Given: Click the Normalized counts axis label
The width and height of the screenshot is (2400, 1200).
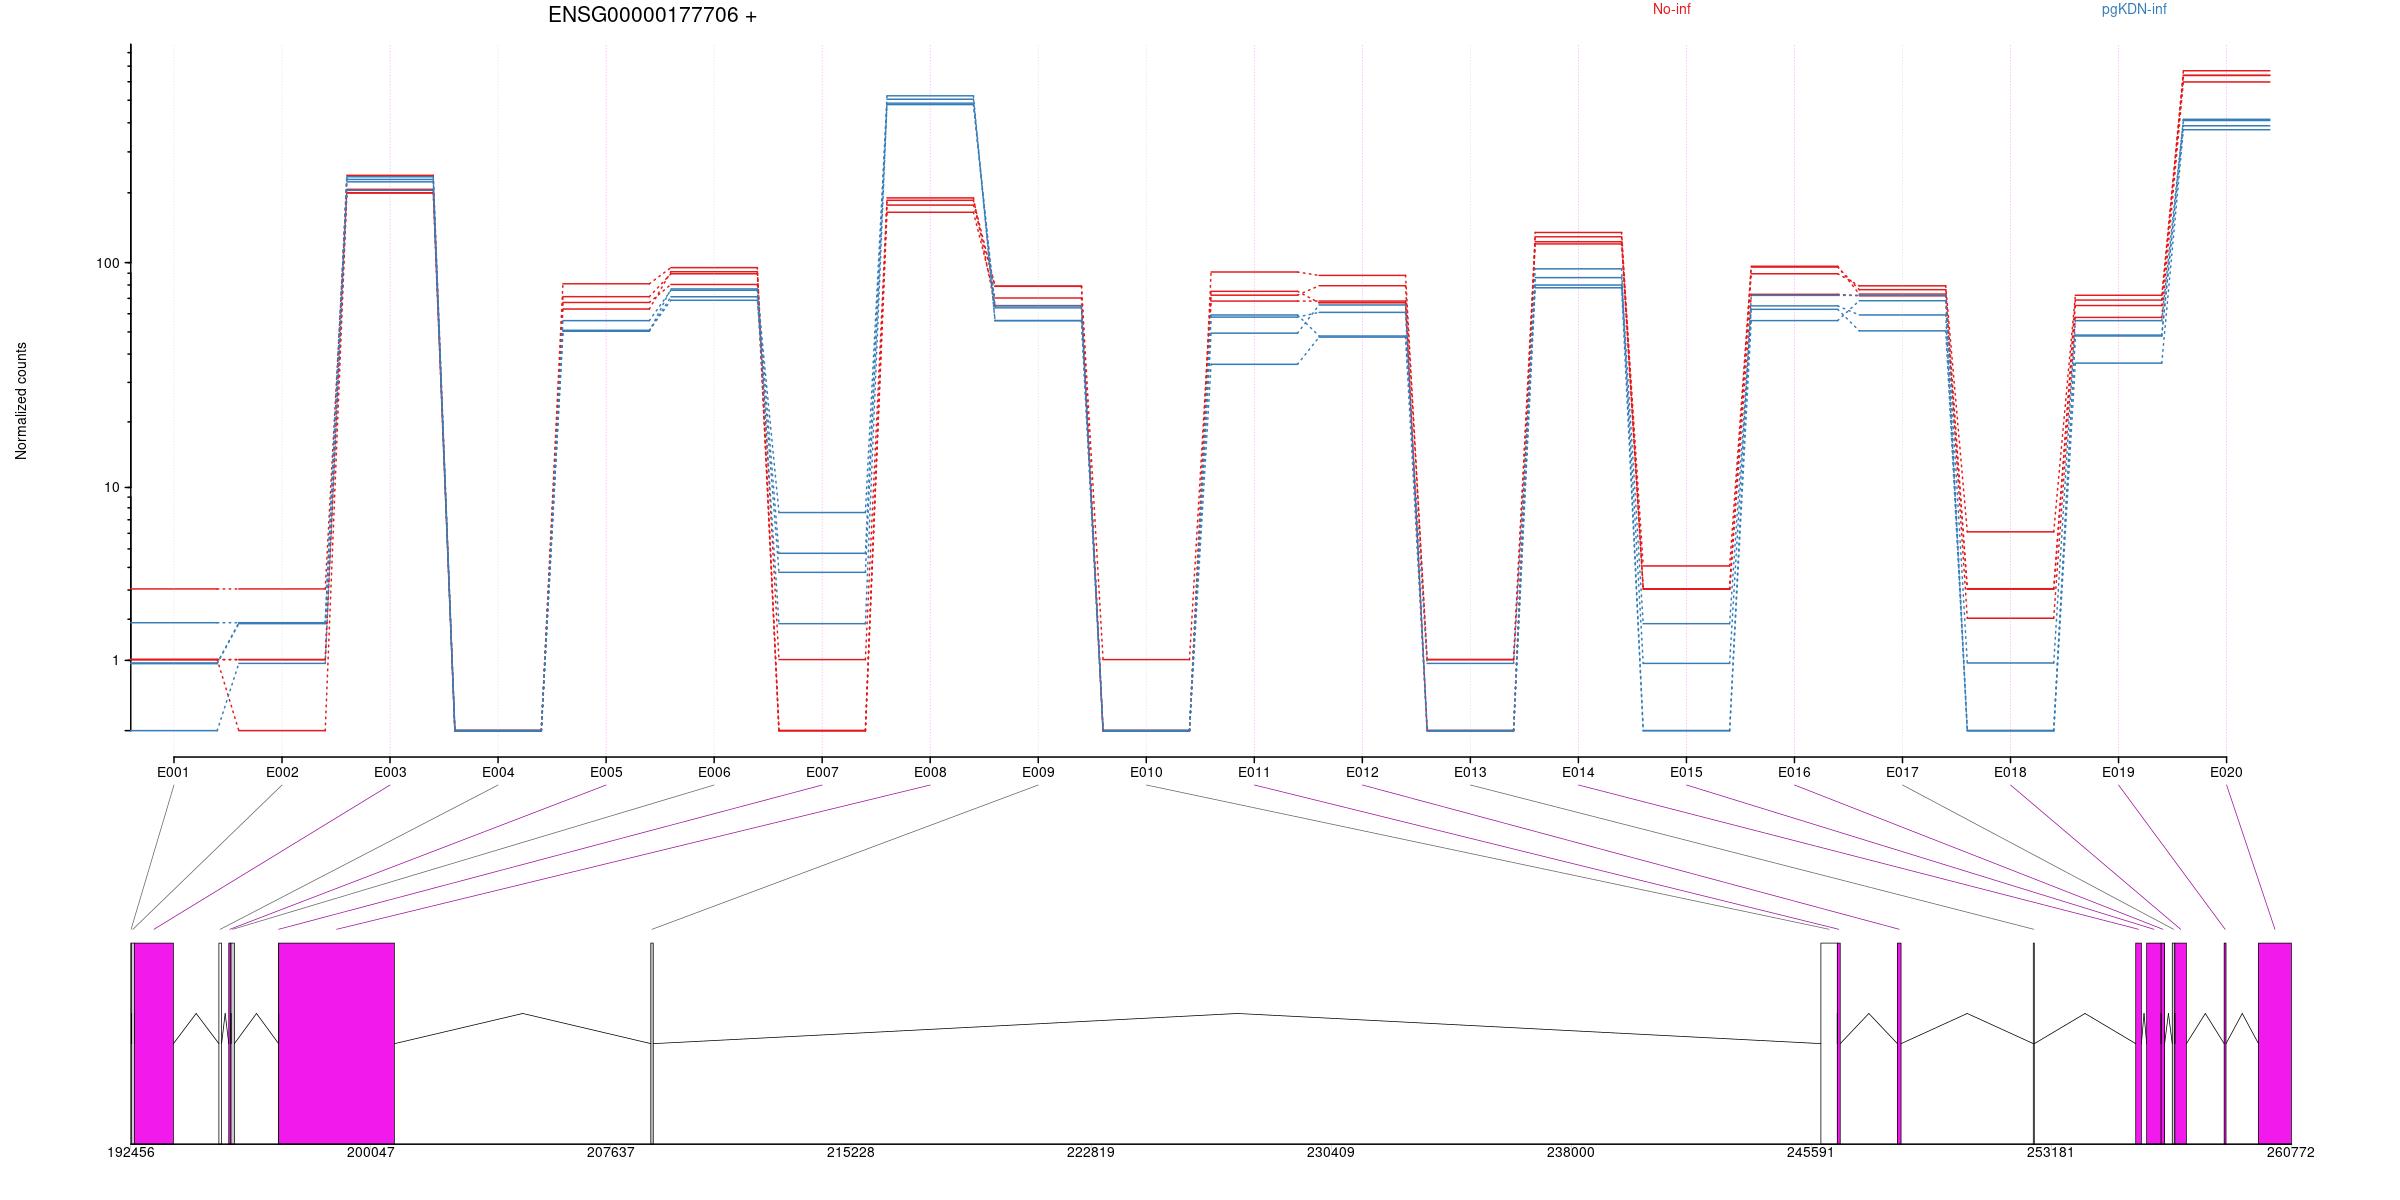Looking at the screenshot, I should point(21,401).
